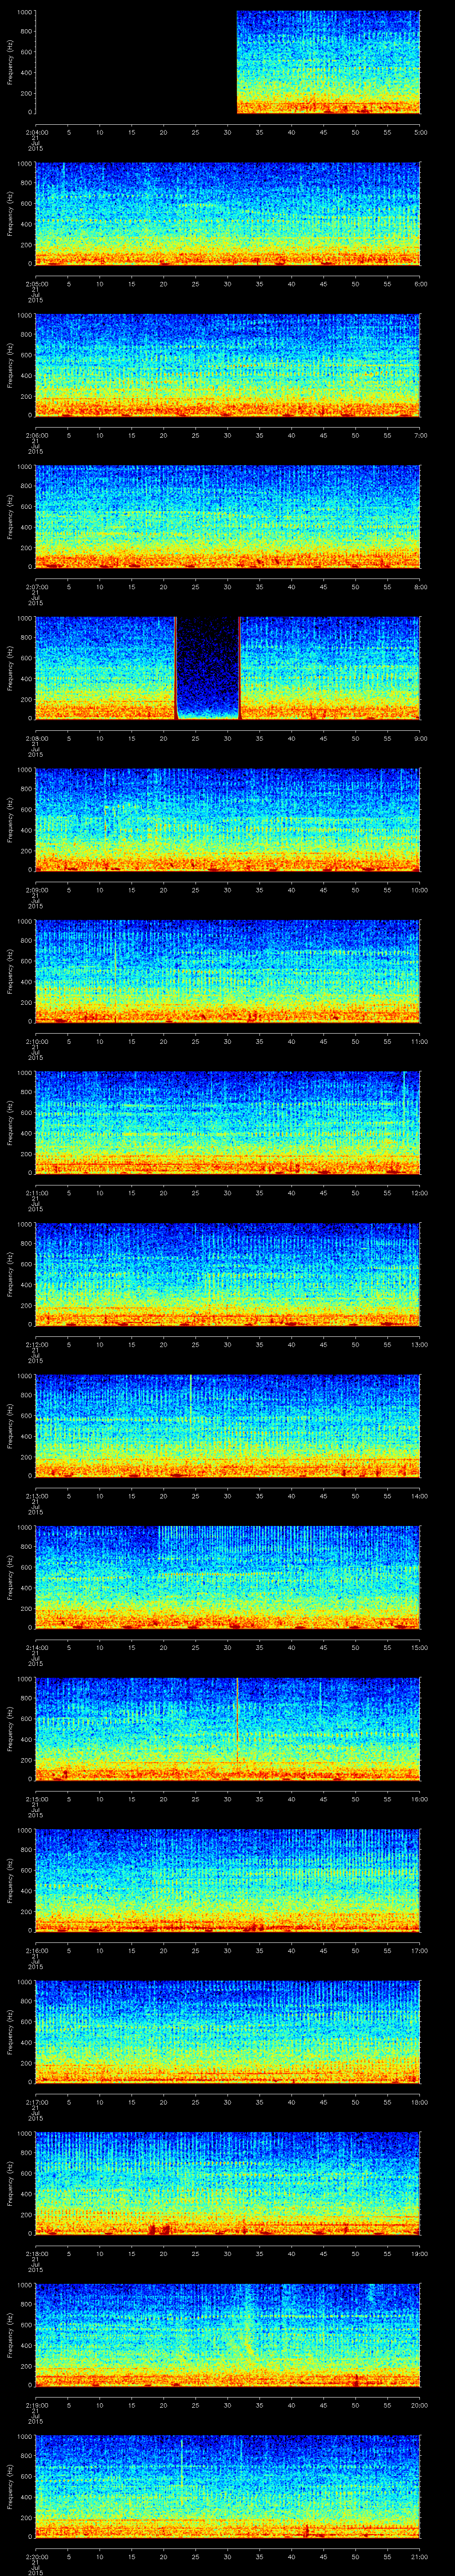The image size is (455, 2576).
Task: Click the "2:19:00" start time label
Action: click(x=36, y=2404)
